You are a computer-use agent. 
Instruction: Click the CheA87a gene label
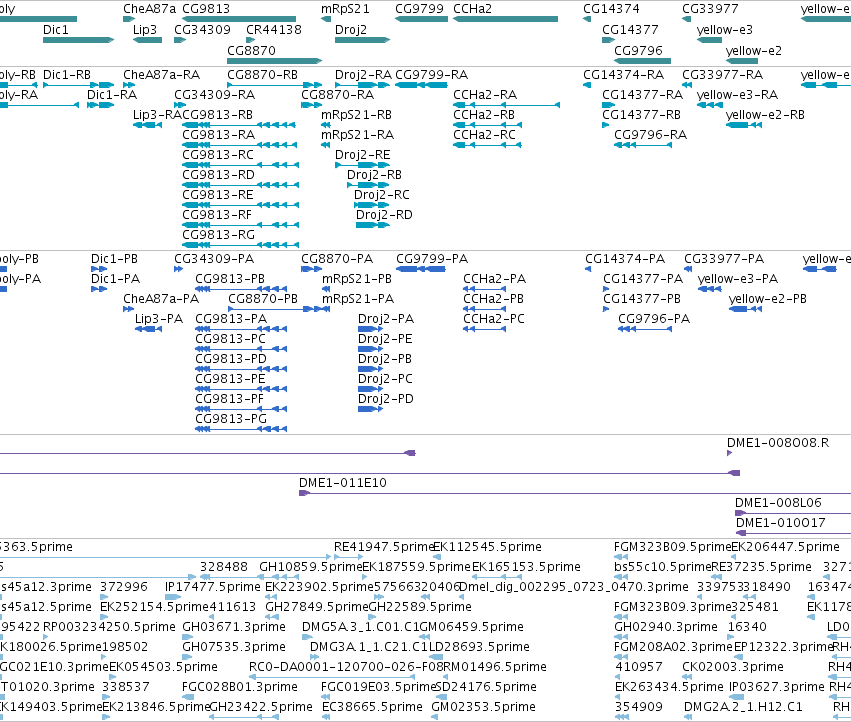150,9
